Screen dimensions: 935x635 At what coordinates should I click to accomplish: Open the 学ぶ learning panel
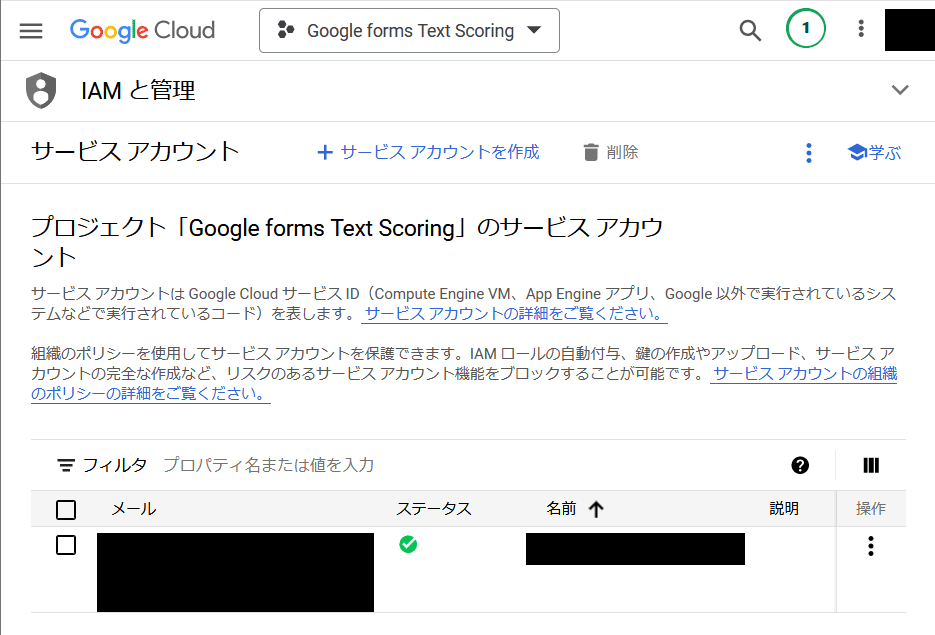tap(874, 153)
